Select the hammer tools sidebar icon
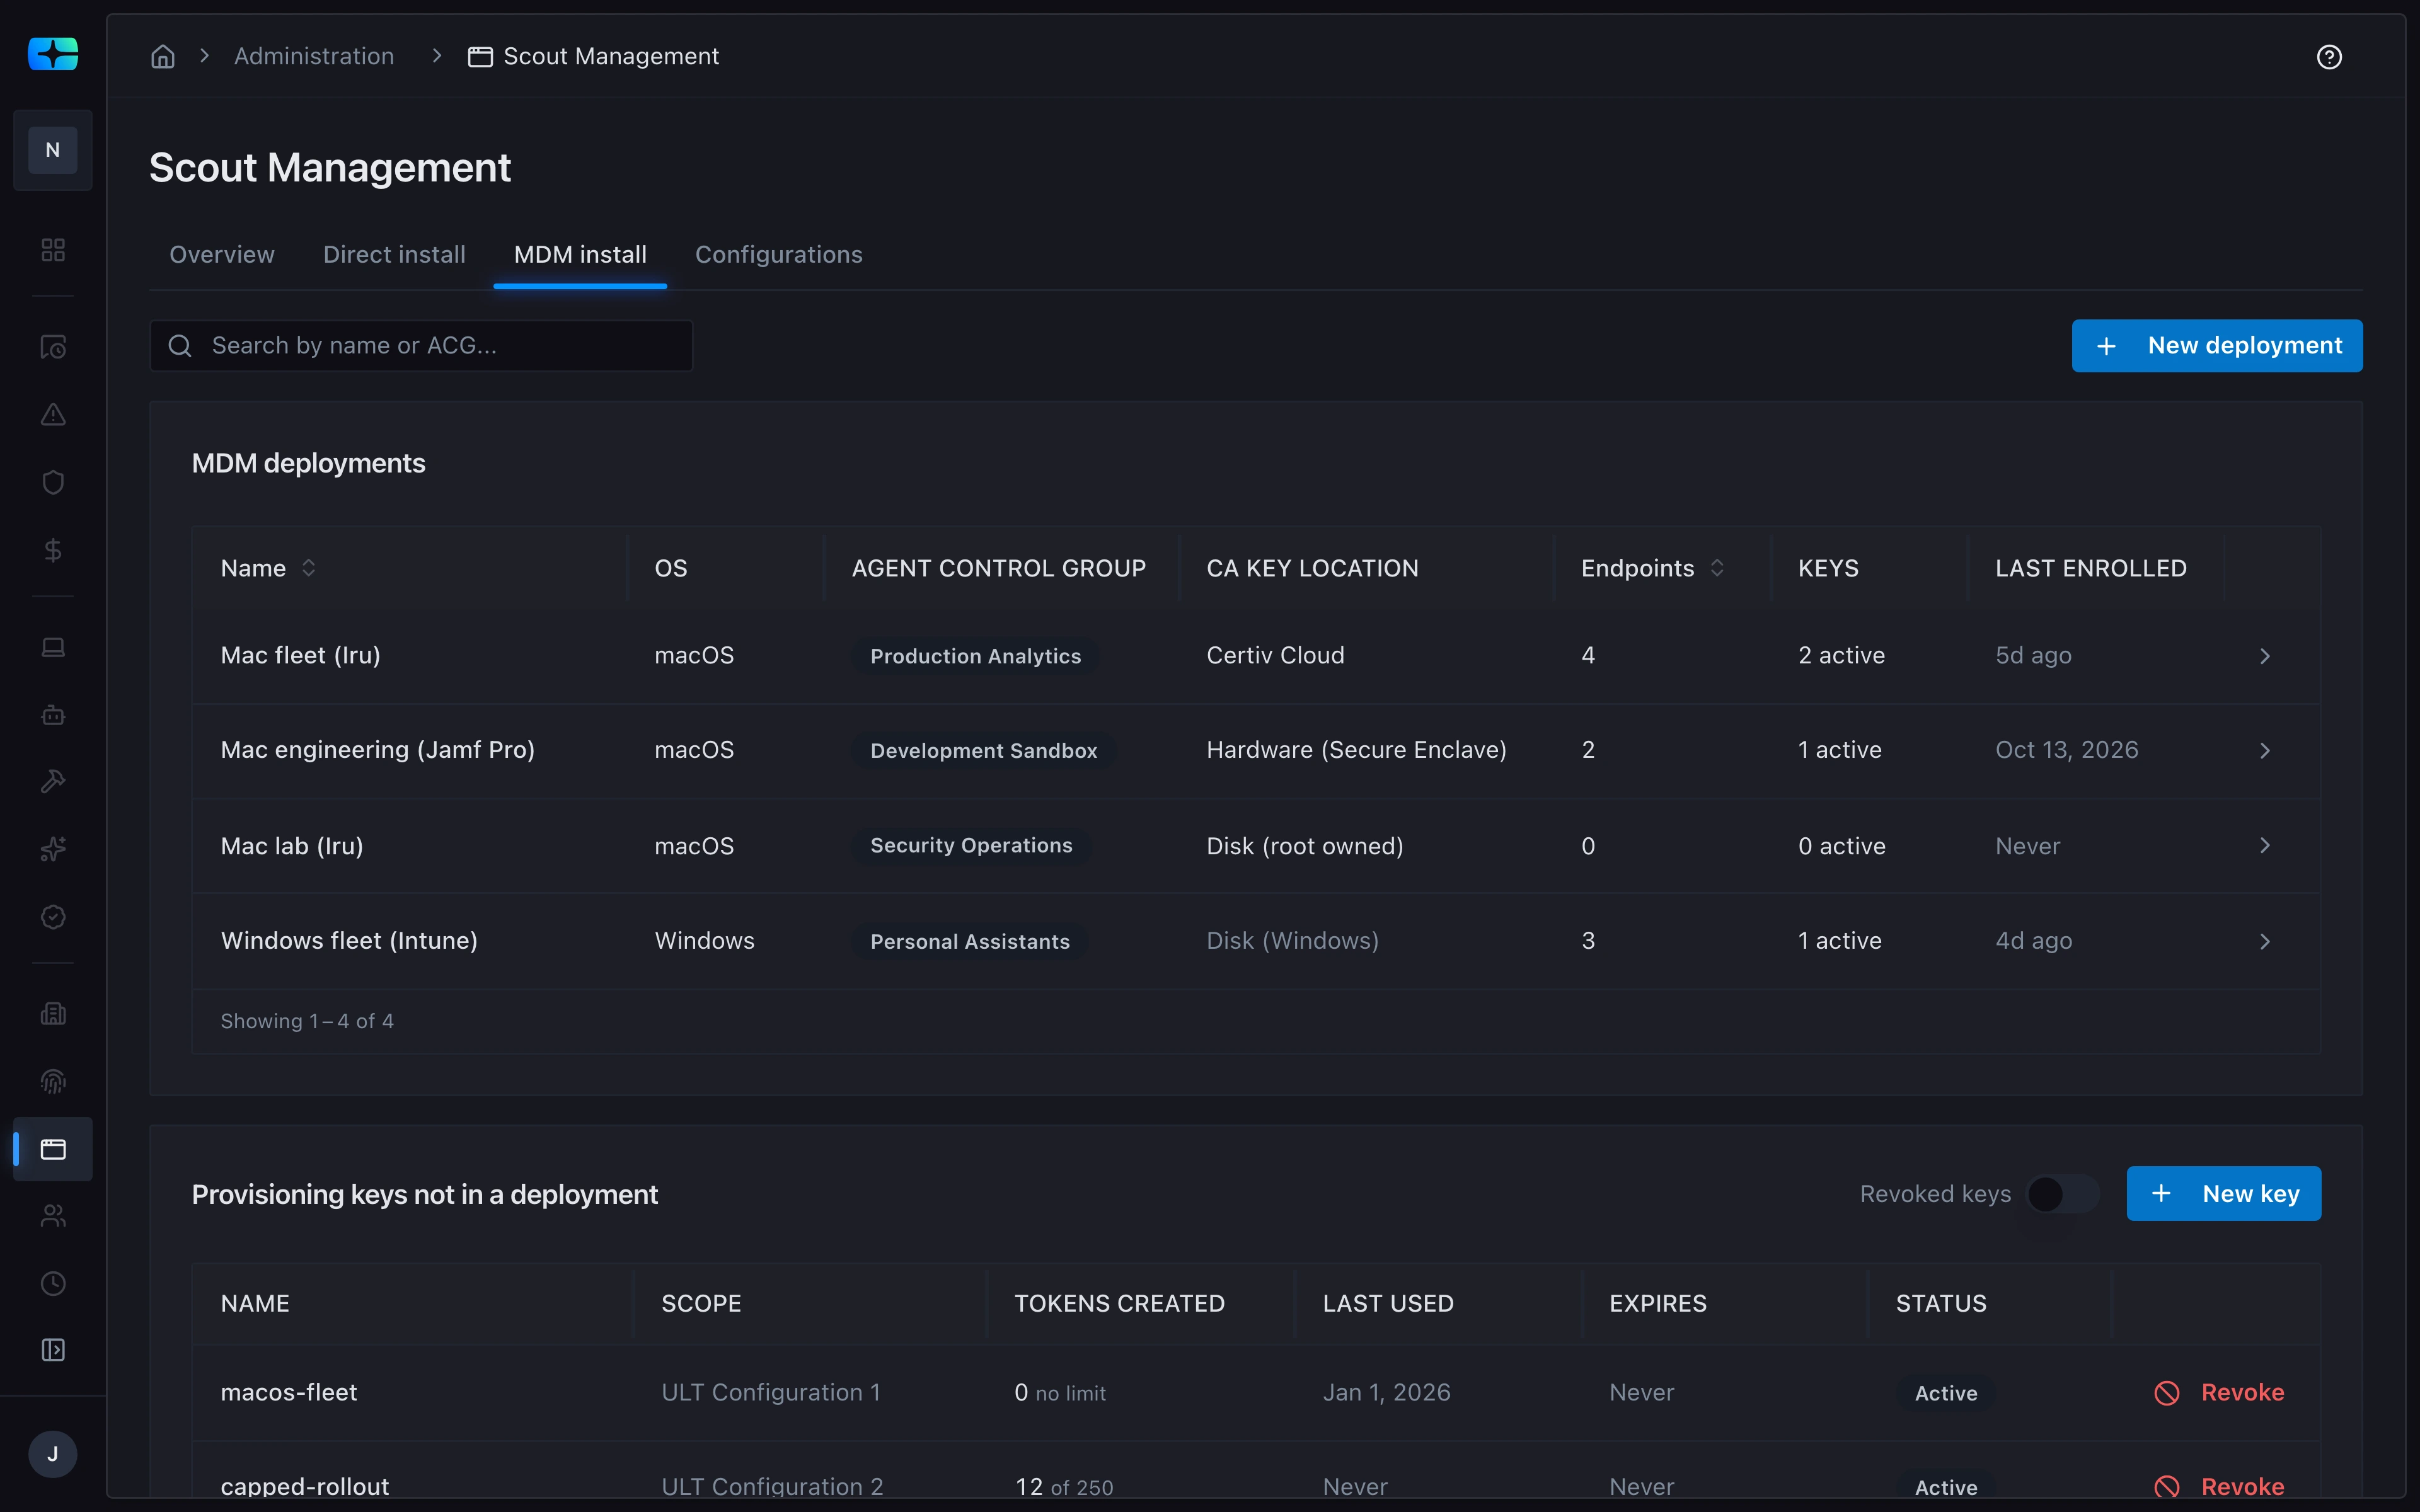The width and height of the screenshot is (2420, 1512). tap(53, 782)
